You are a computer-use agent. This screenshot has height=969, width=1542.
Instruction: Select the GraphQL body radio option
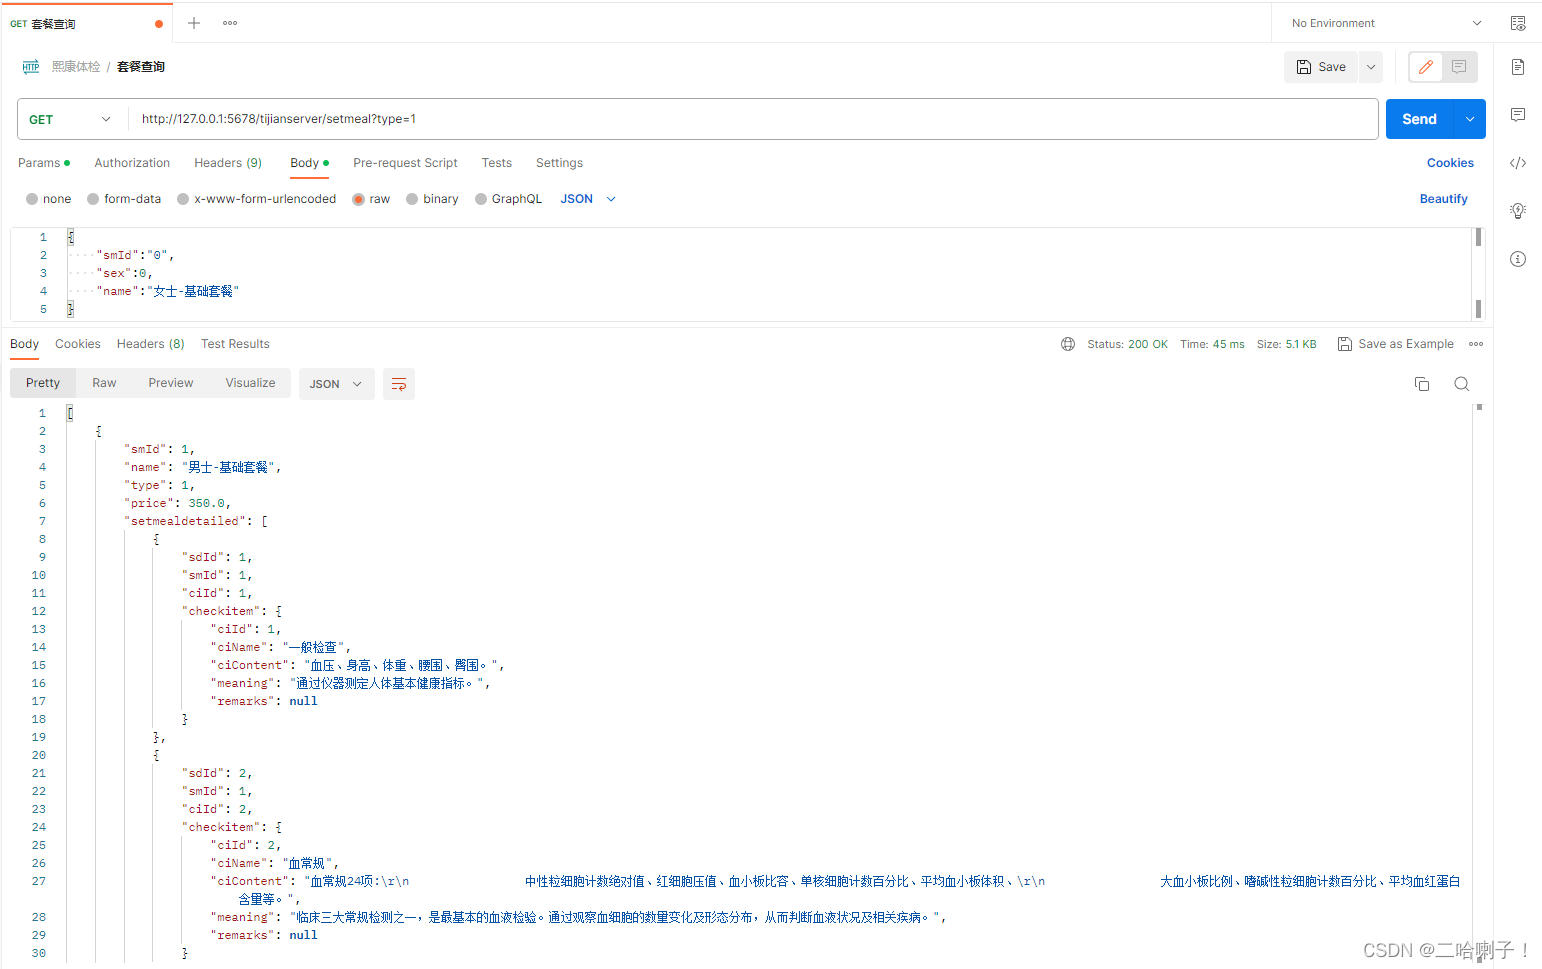click(481, 199)
